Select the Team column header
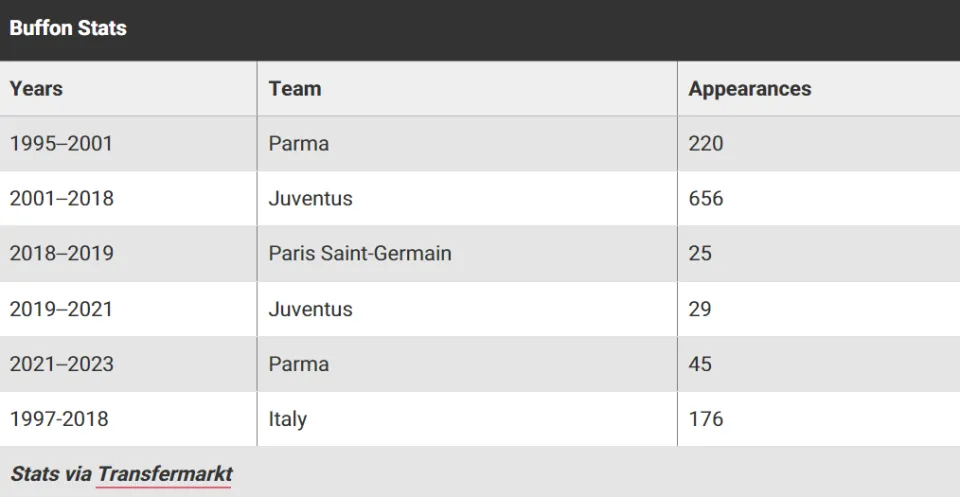The image size is (960, 497). [x=294, y=89]
